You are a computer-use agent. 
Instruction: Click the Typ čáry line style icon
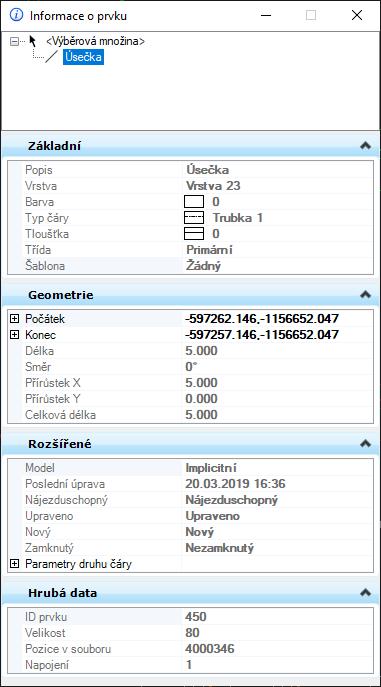click(194, 218)
